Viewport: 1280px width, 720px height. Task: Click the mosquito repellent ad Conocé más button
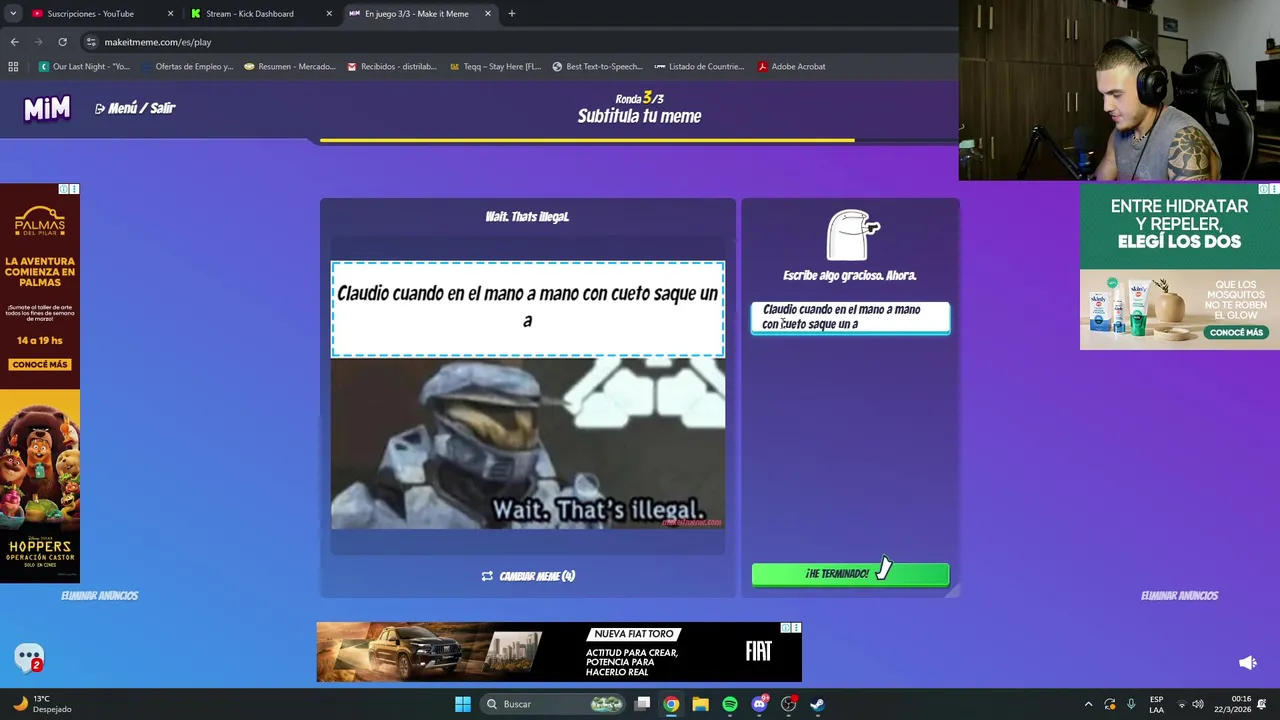point(1237,333)
